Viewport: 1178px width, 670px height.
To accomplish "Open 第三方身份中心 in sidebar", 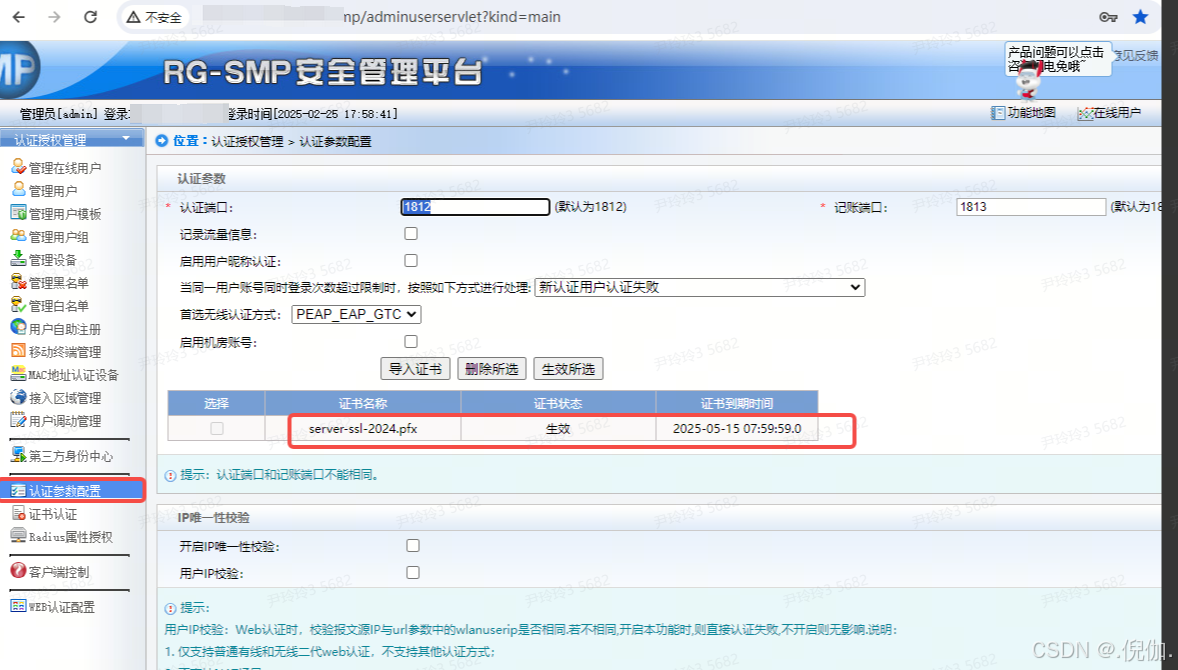I will click(62, 456).
